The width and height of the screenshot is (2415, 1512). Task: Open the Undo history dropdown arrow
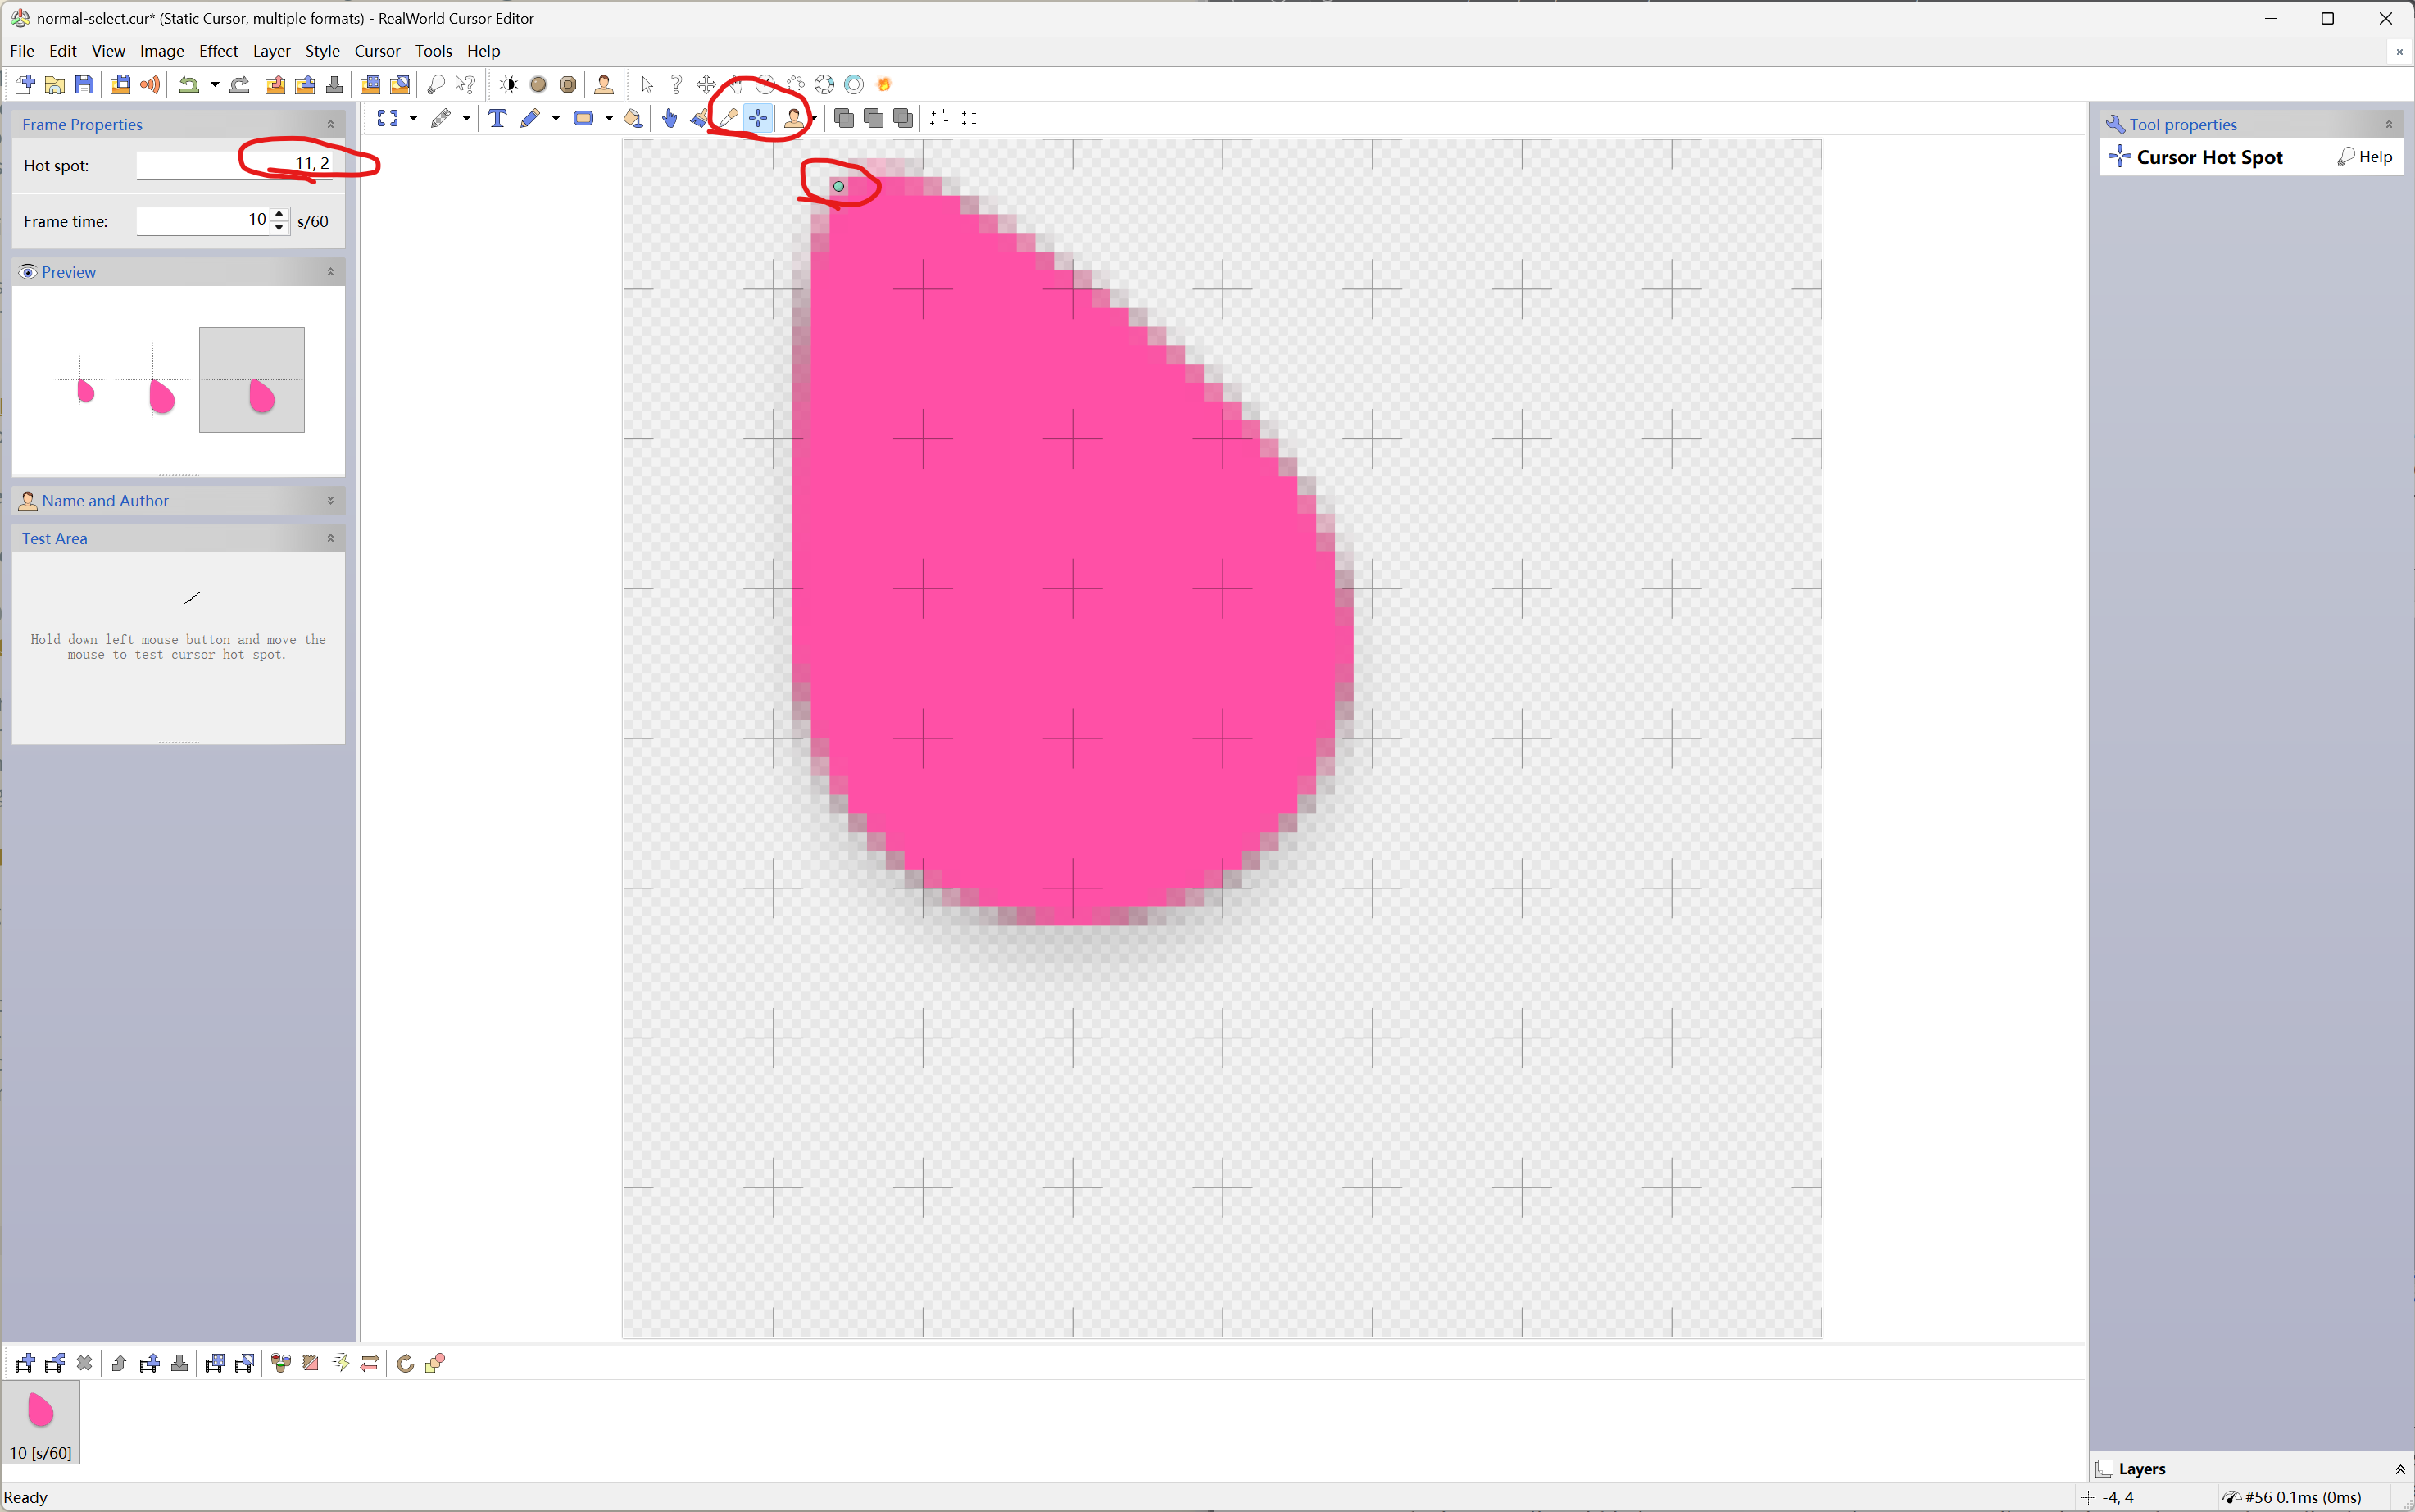pos(214,85)
